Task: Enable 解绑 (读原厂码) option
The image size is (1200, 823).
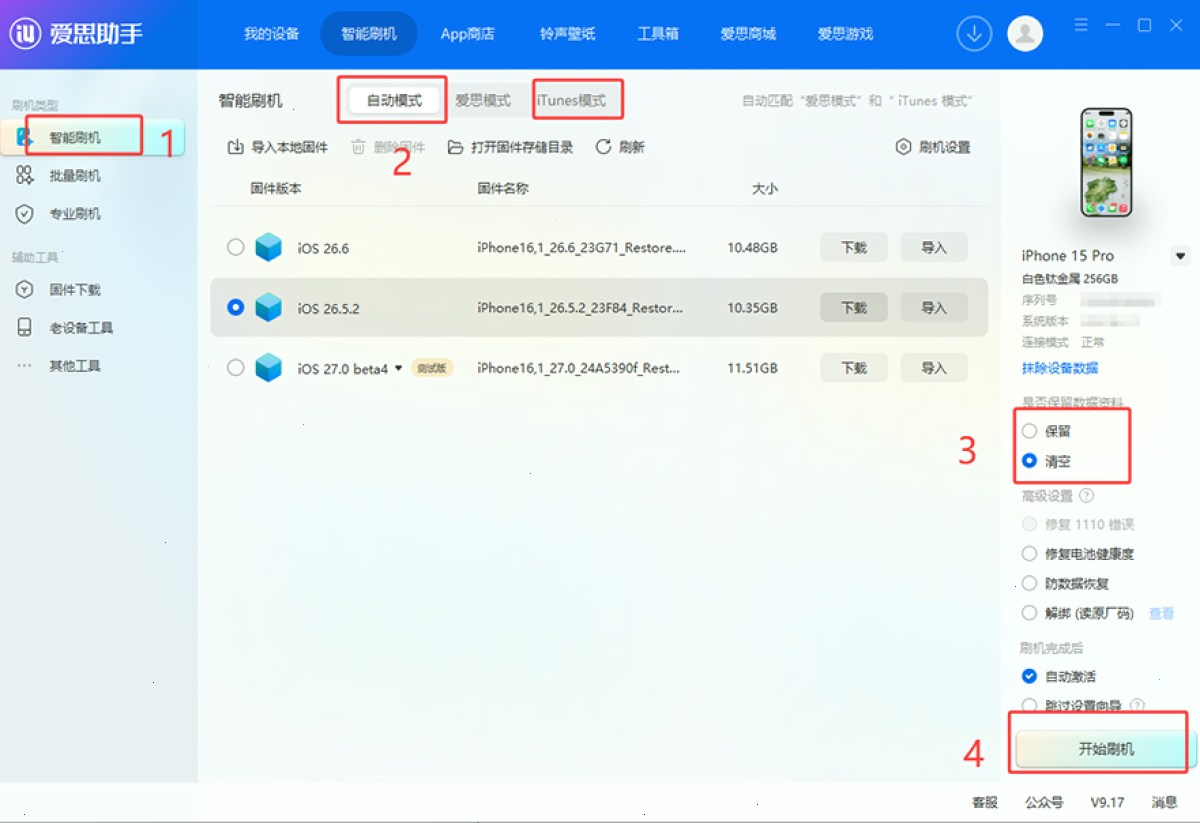Action: (1029, 613)
